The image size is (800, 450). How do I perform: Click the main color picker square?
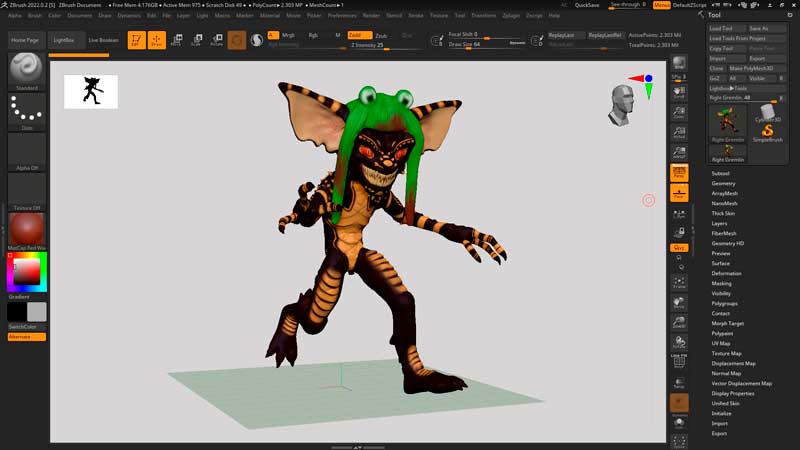[27, 271]
